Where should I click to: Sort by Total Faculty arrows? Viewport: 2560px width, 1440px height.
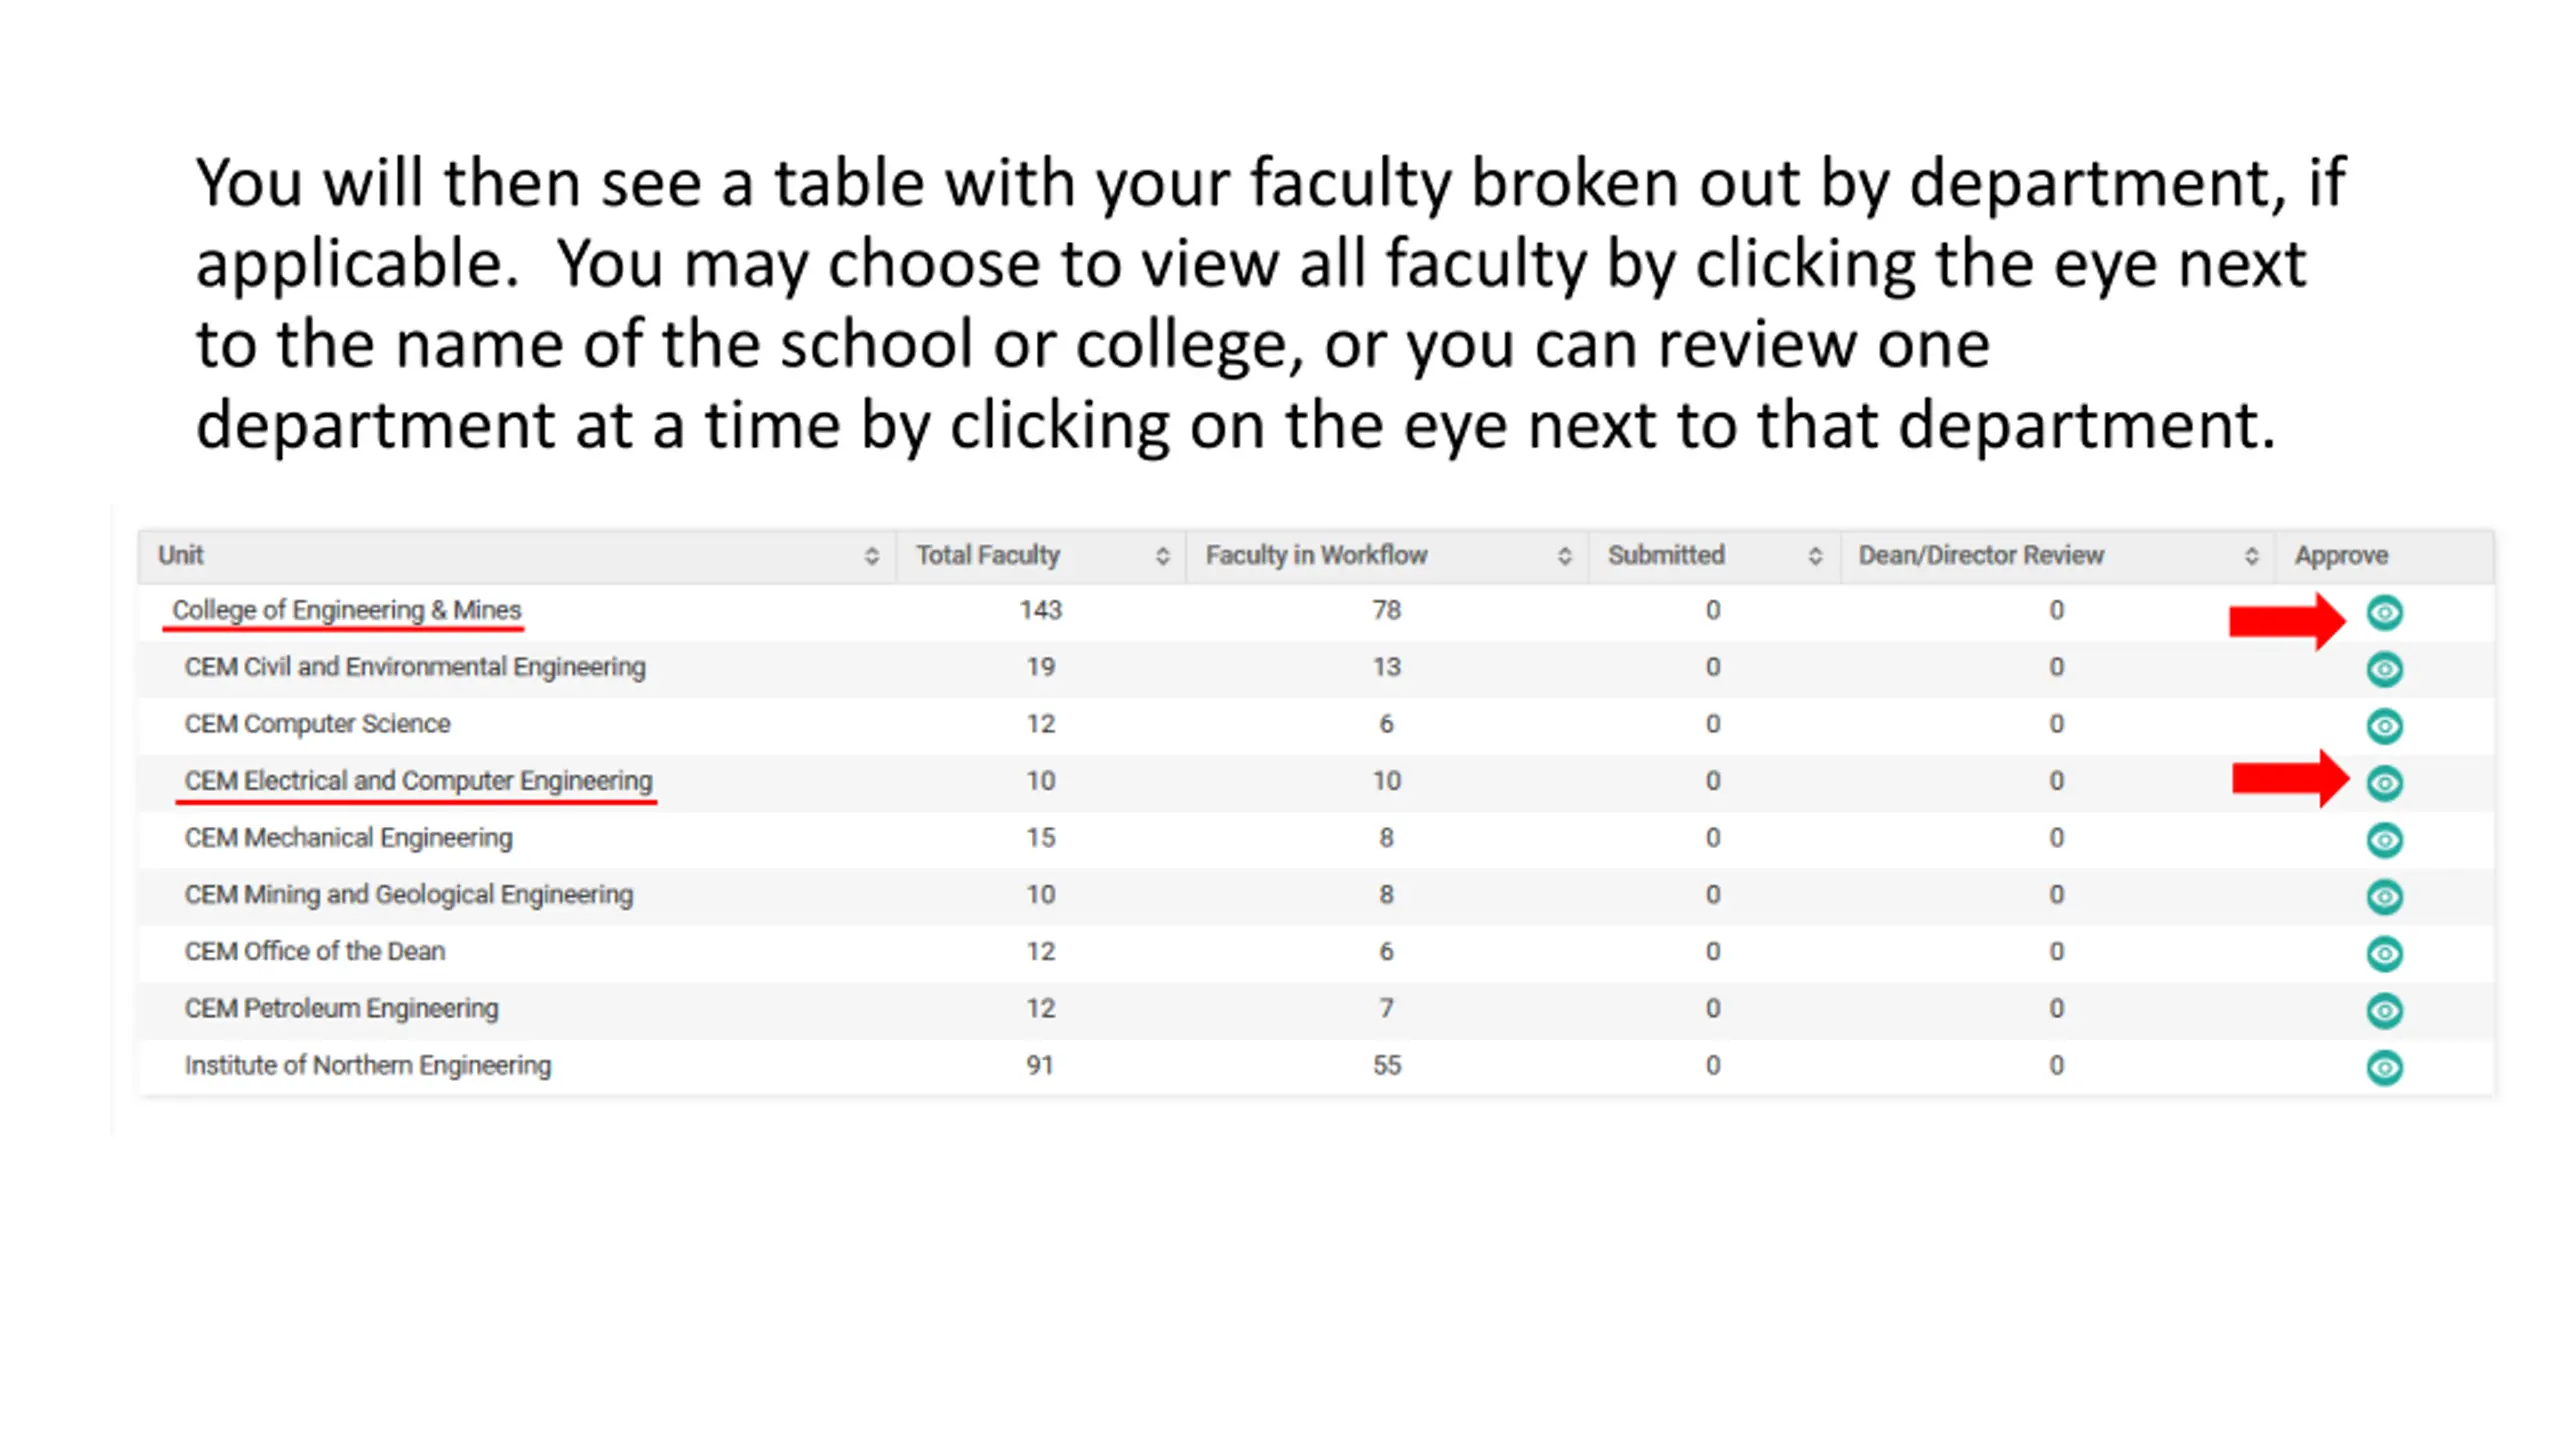coord(1162,556)
